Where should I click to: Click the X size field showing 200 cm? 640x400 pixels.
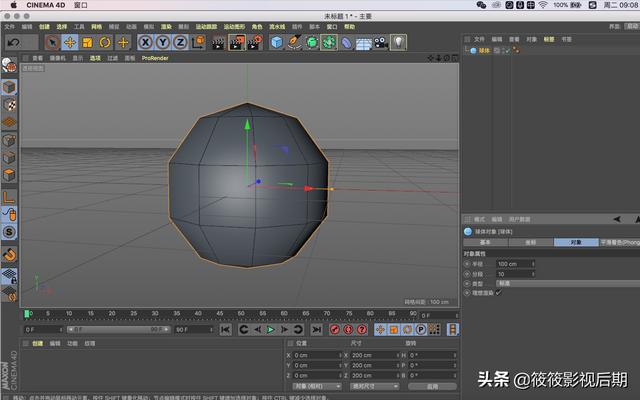click(375, 355)
